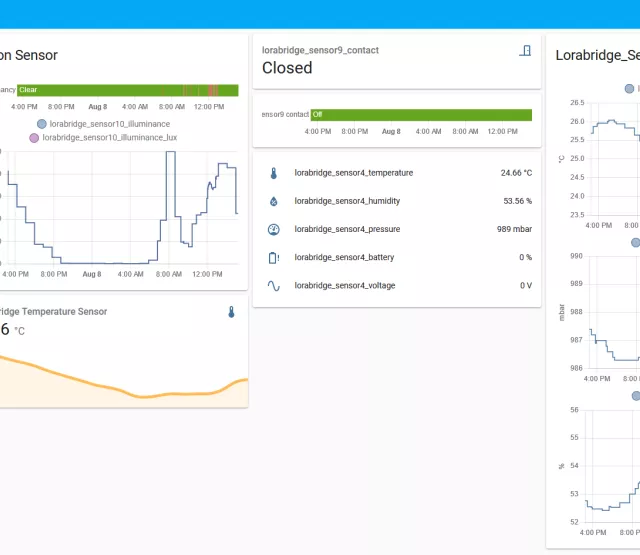Click the thermometer icon beside lorabridge_sensor4_temperature
The image size is (640, 555).
click(273, 173)
